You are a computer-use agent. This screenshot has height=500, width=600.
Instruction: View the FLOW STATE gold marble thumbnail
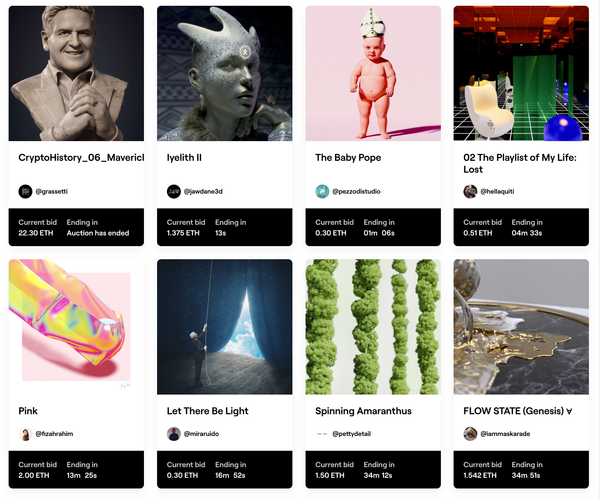pyautogui.click(x=521, y=327)
